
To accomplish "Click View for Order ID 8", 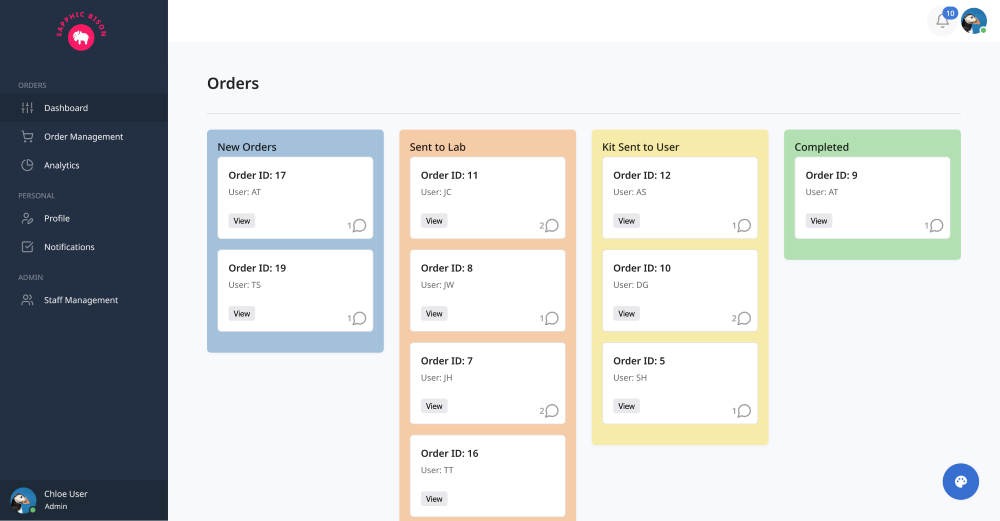I will point(434,314).
